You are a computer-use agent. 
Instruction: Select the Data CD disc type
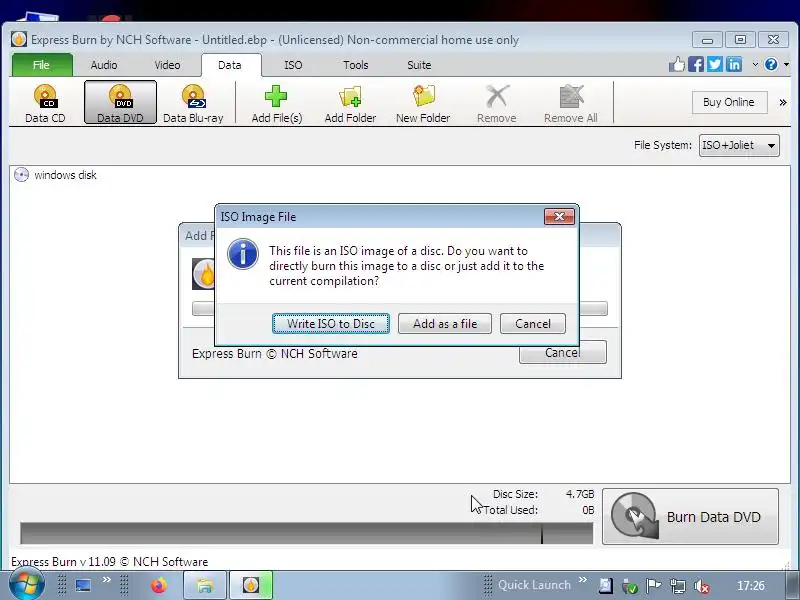pyautogui.click(x=45, y=103)
